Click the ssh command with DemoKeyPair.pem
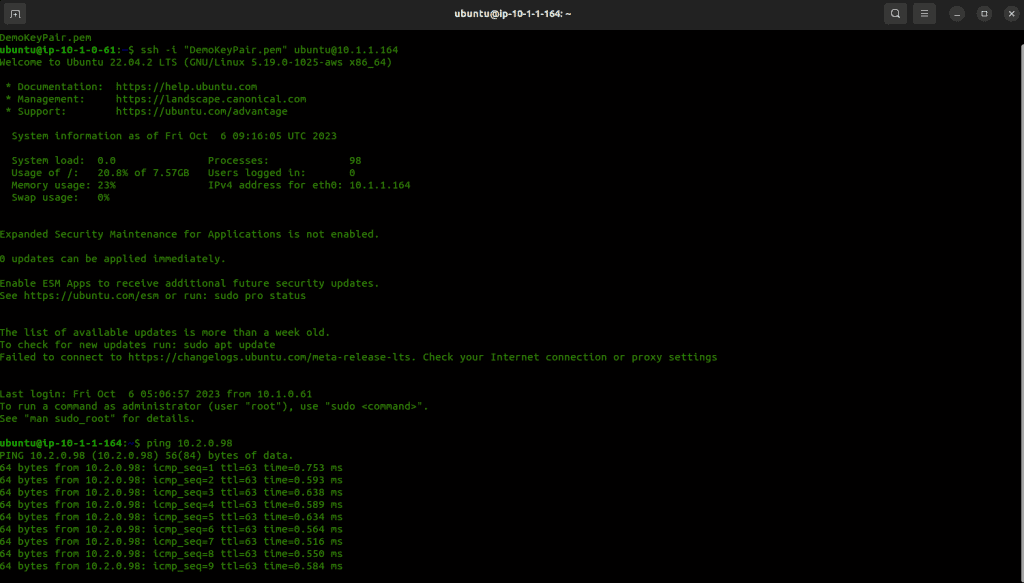This screenshot has width=1024, height=583. pos(268,50)
